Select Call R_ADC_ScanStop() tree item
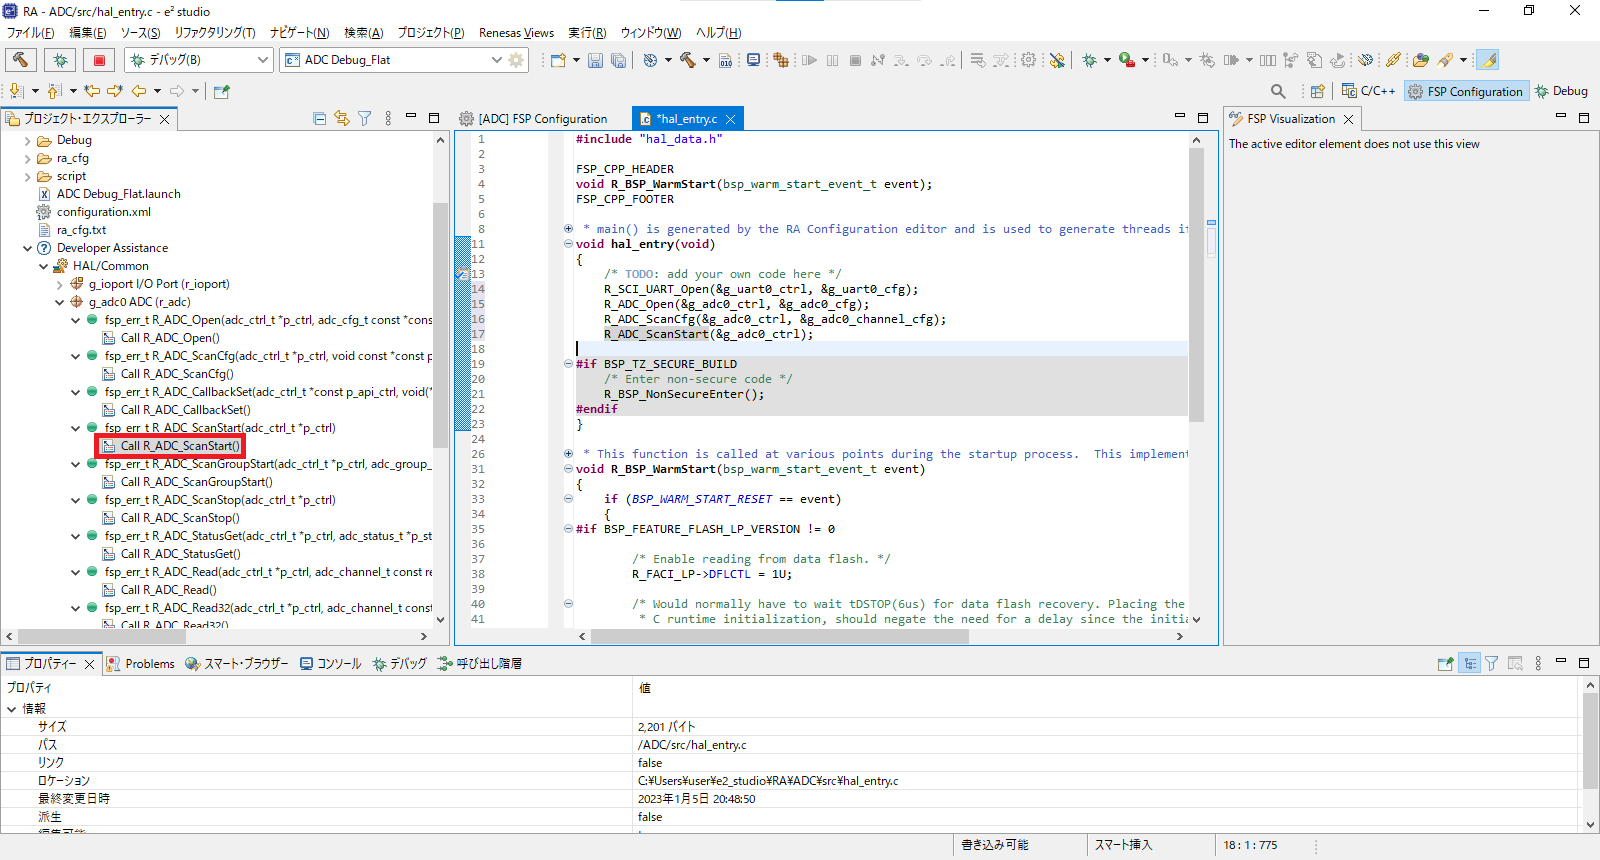Image resolution: width=1600 pixels, height=860 pixels. 180,518
